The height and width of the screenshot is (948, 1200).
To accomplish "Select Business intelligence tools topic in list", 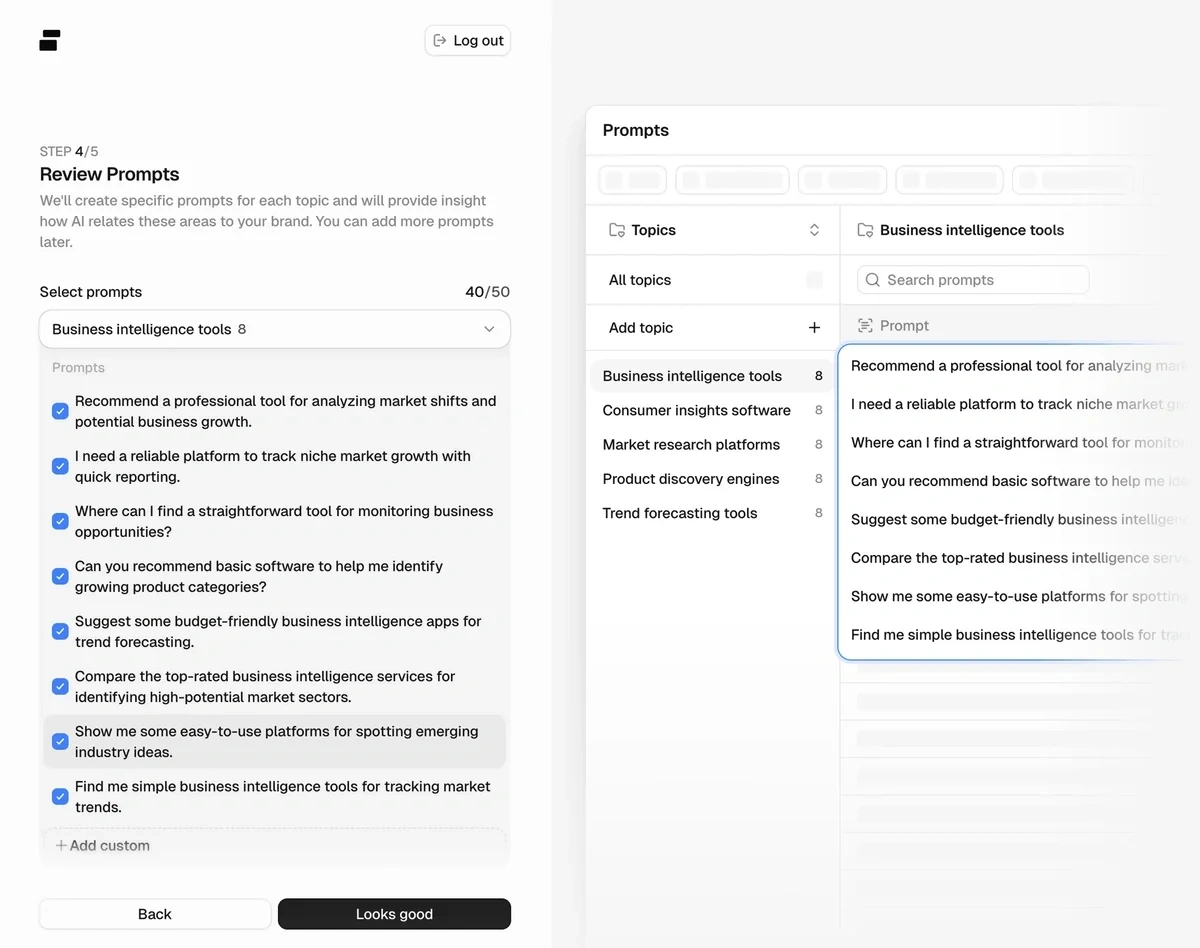I will [x=712, y=376].
